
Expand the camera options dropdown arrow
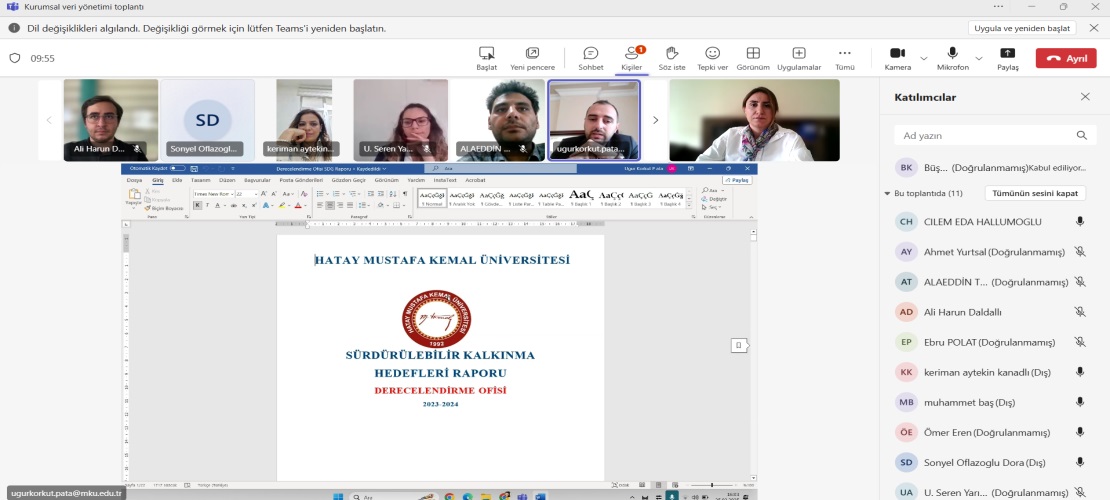click(x=924, y=58)
